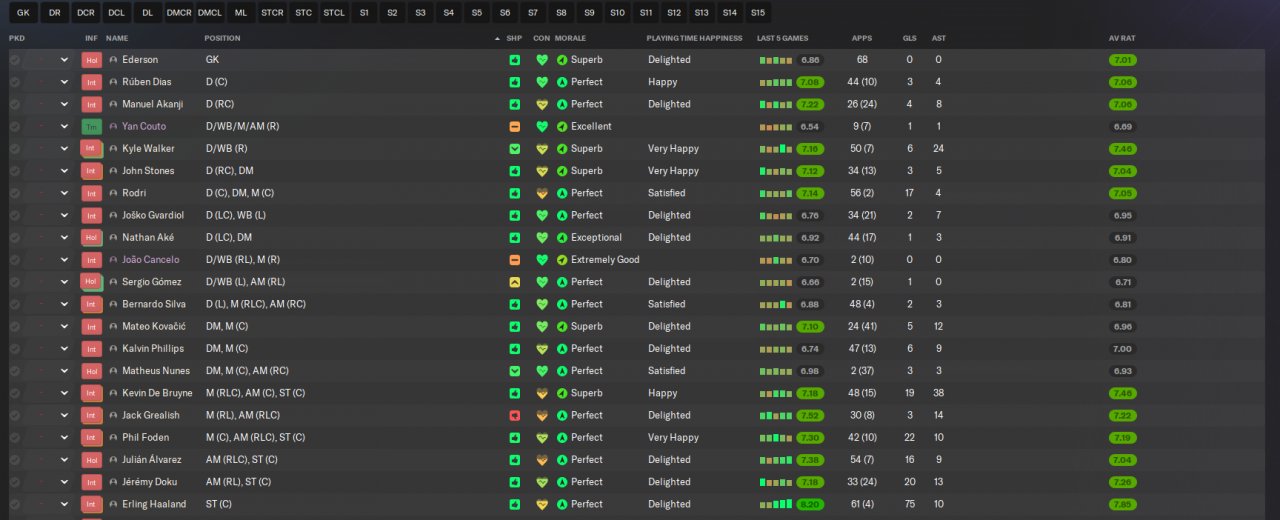
Task: Click Ederson's Superb morale arrow icon
Action: point(562,60)
